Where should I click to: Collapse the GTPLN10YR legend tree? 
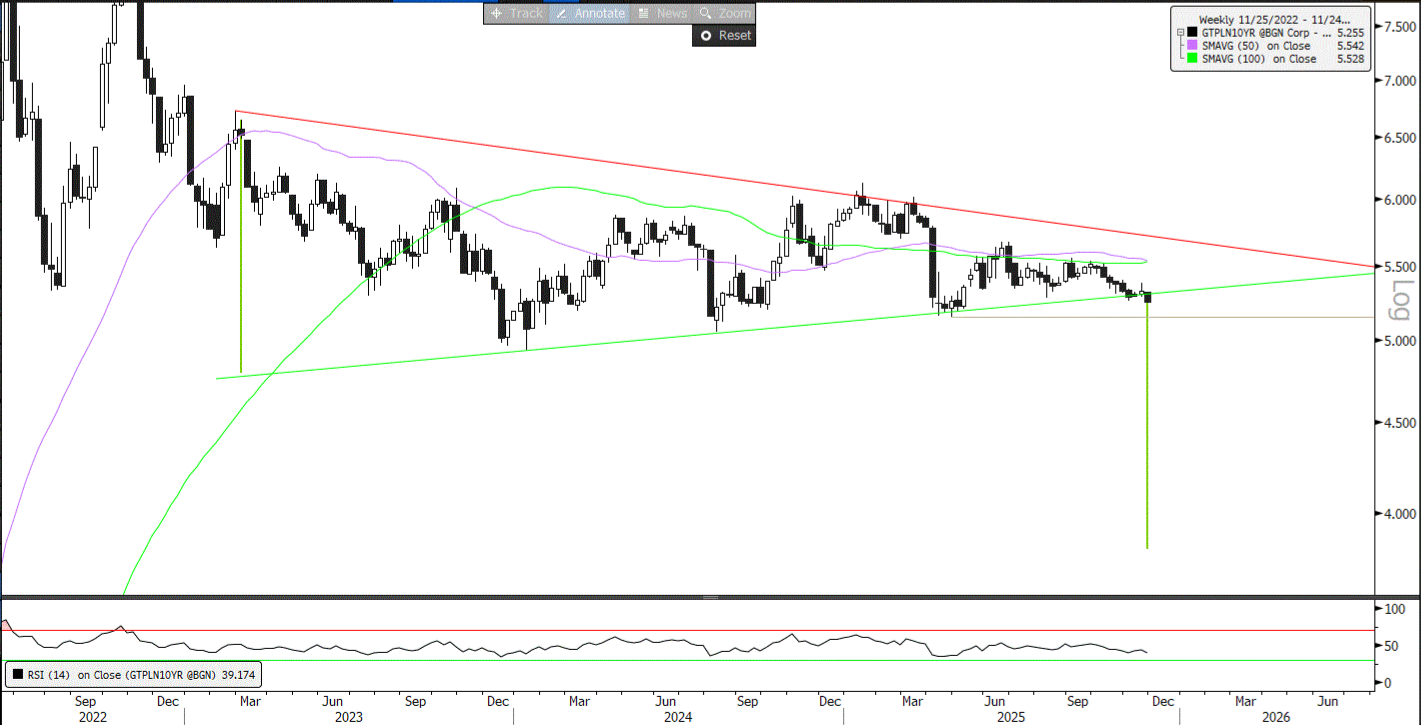(1180, 33)
